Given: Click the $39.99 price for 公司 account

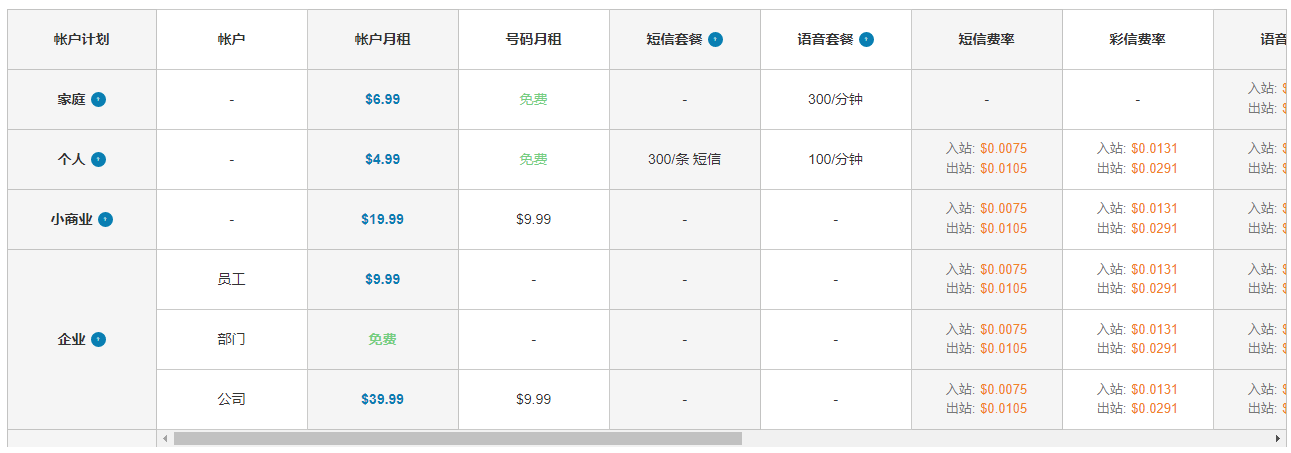Looking at the screenshot, I should [382, 400].
